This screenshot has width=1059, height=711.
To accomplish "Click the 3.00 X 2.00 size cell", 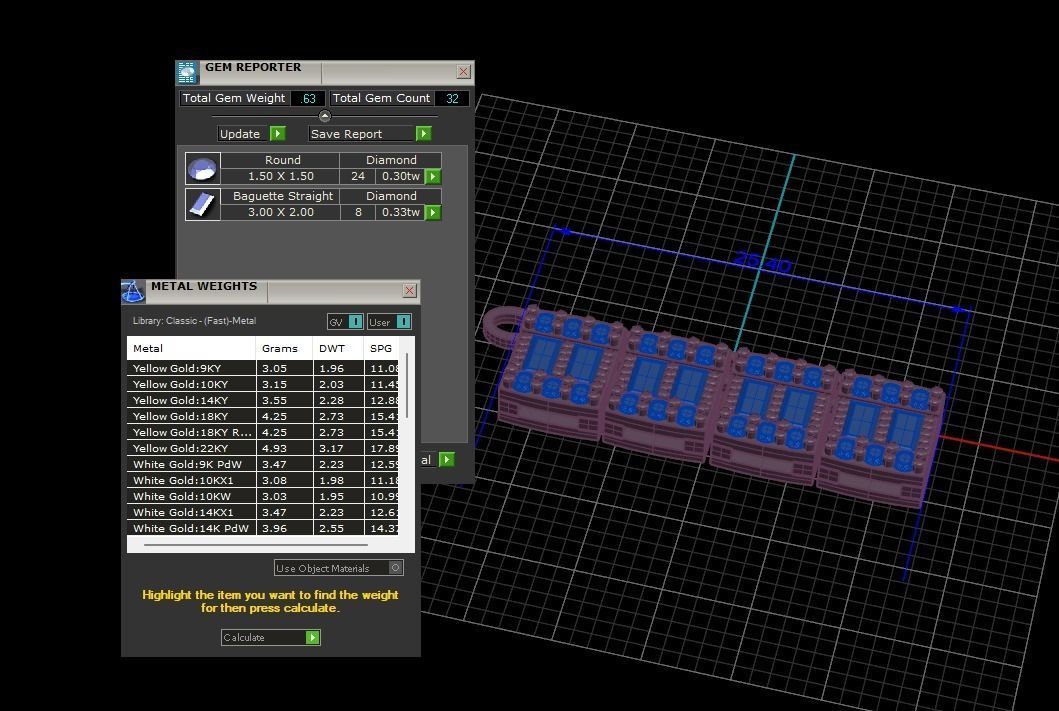I will (280, 212).
